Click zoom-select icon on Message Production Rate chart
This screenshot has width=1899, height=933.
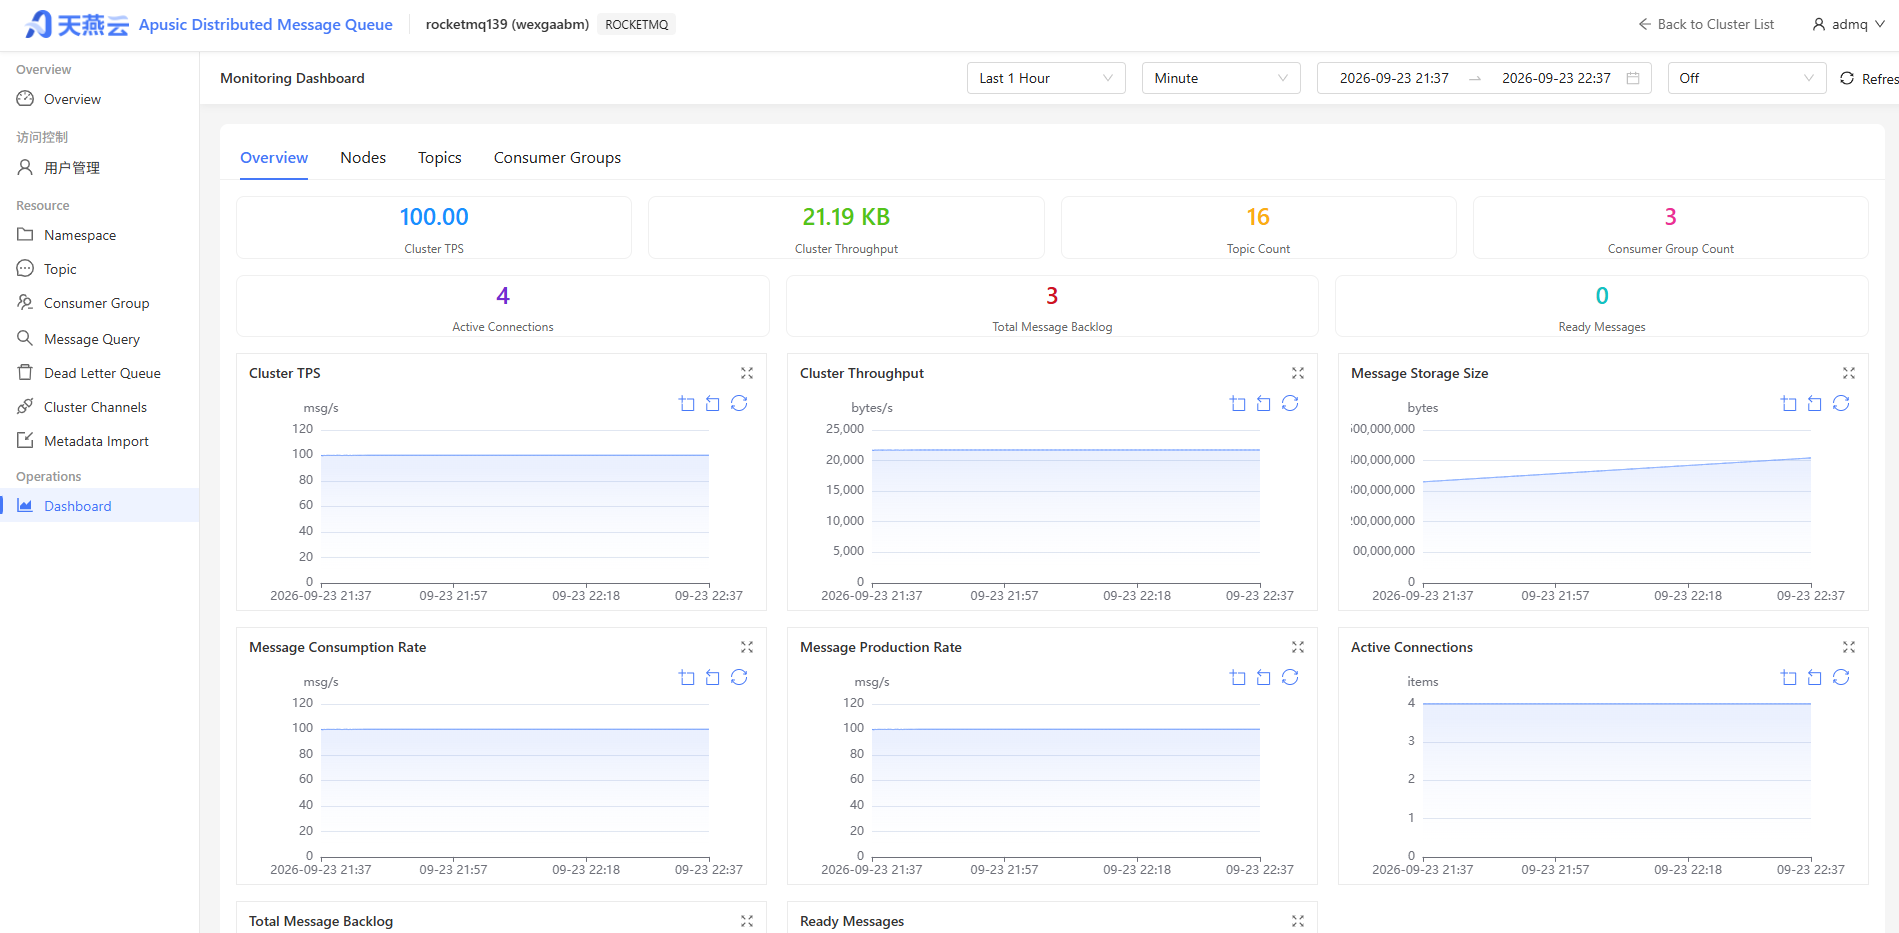pos(1238,677)
